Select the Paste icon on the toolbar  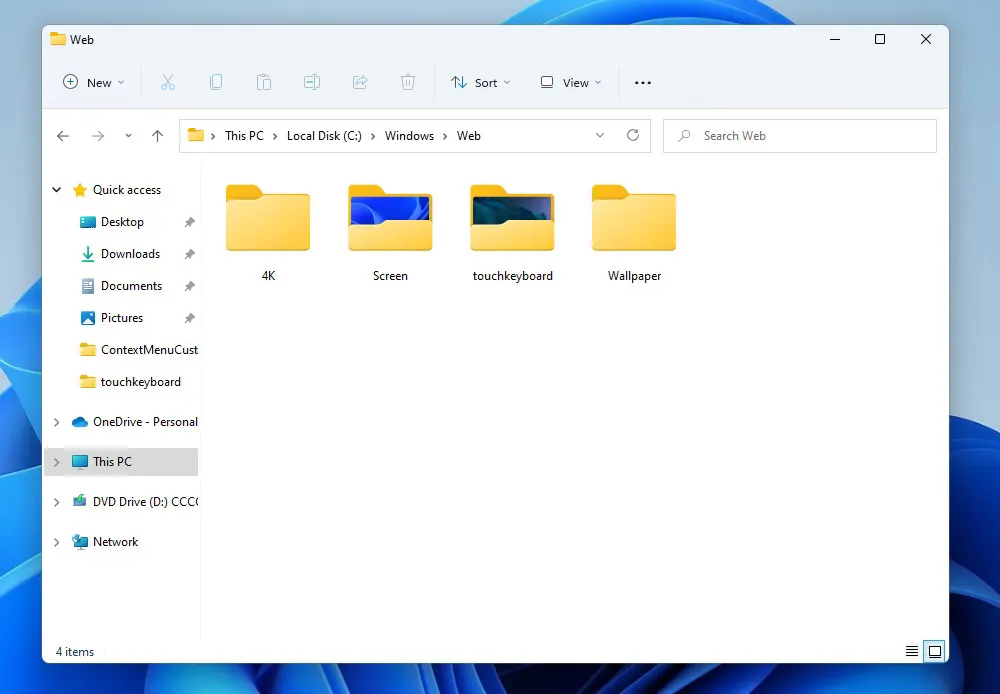click(x=264, y=82)
